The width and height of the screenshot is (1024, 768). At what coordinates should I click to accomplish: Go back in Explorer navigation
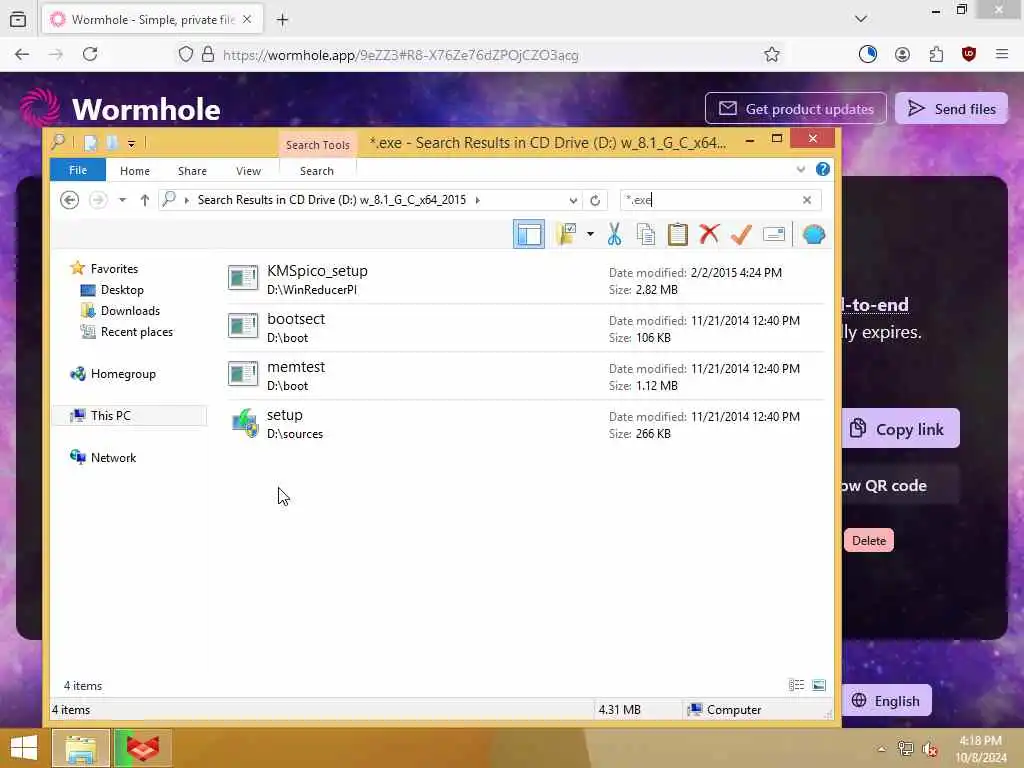[69, 200]
